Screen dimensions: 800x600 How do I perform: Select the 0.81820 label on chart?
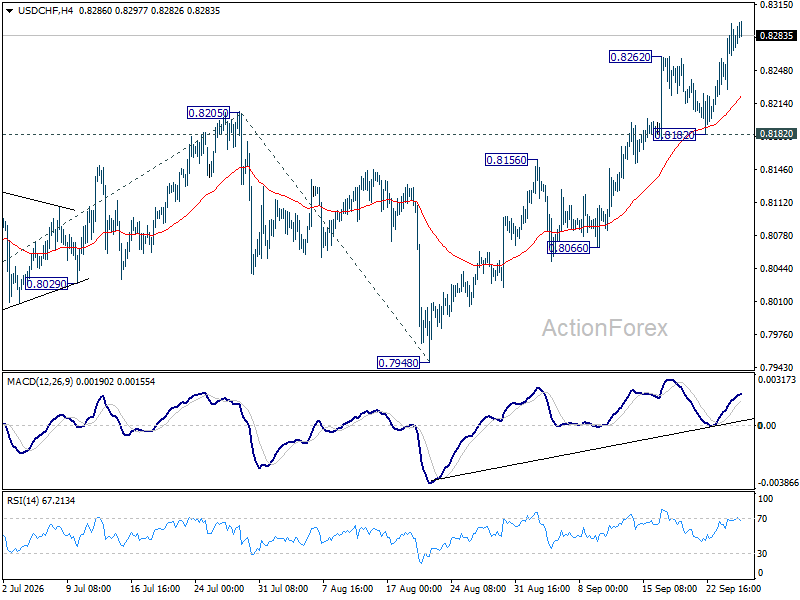coord(674,135)
